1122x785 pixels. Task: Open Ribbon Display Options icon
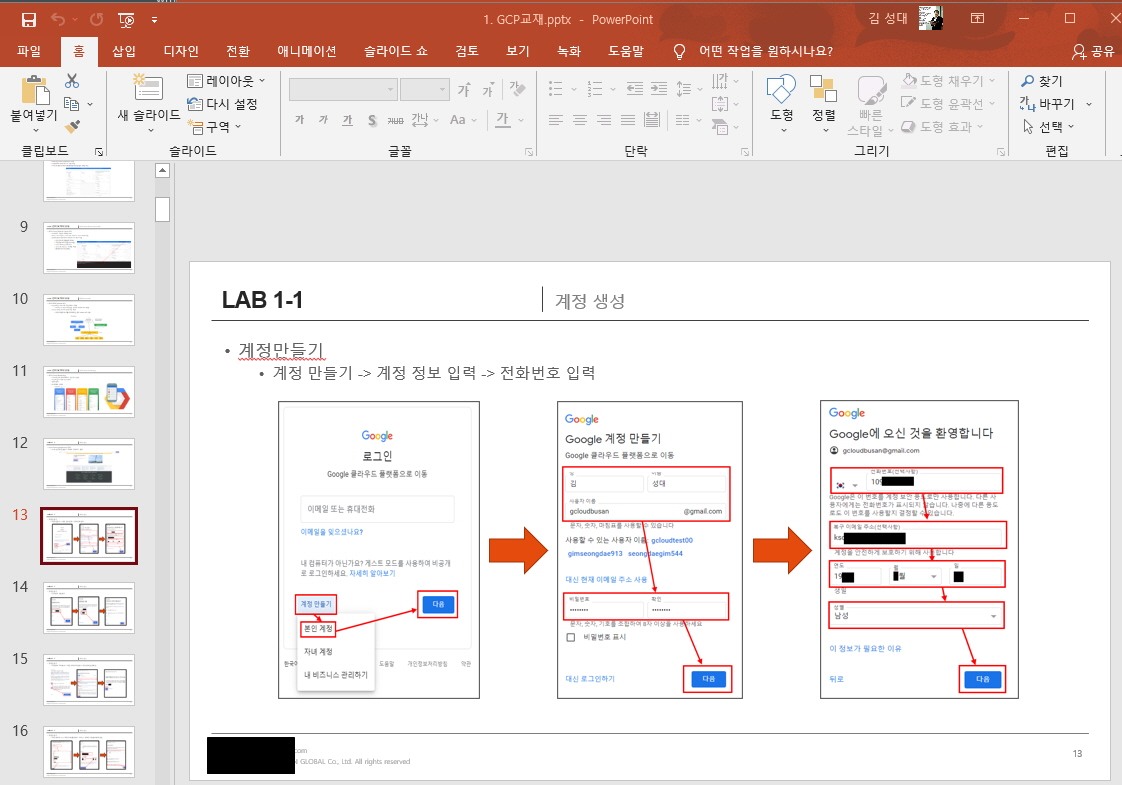[x=977, y=19]
